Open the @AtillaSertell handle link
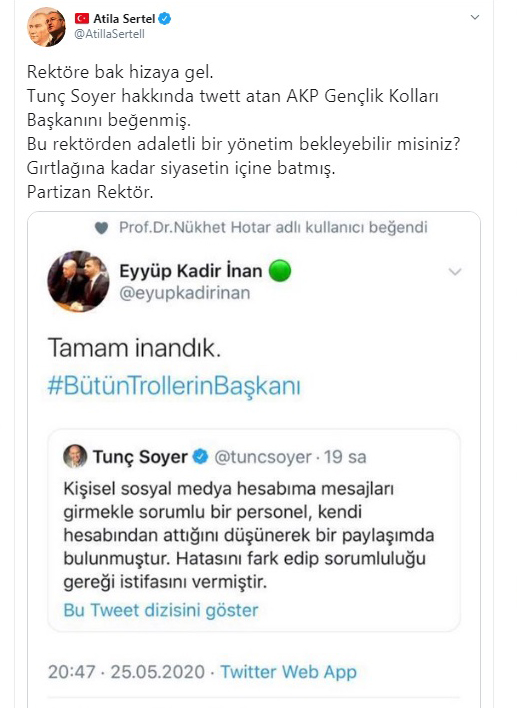Image resolution: width=517 pixels, height=708 pixels. click(x=109, y=34)
